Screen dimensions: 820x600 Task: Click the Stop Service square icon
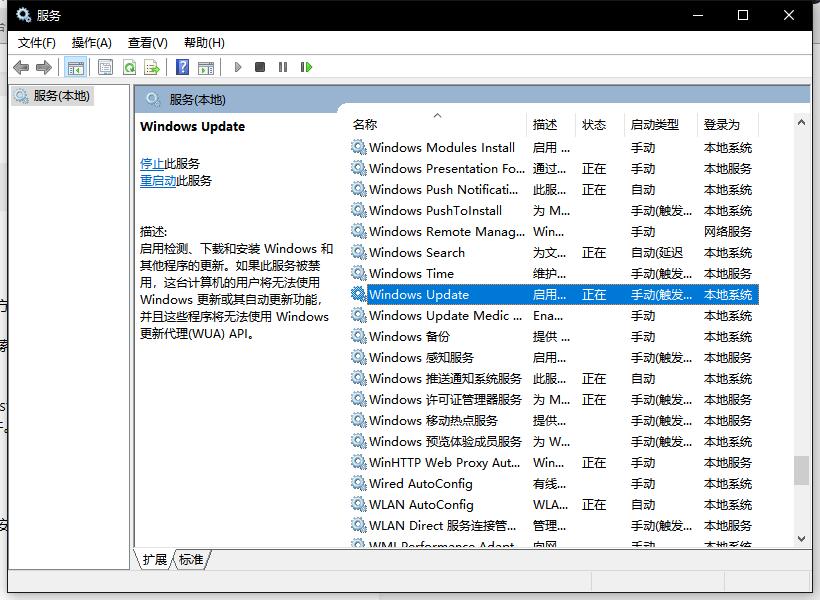click(x=260, y=67)
